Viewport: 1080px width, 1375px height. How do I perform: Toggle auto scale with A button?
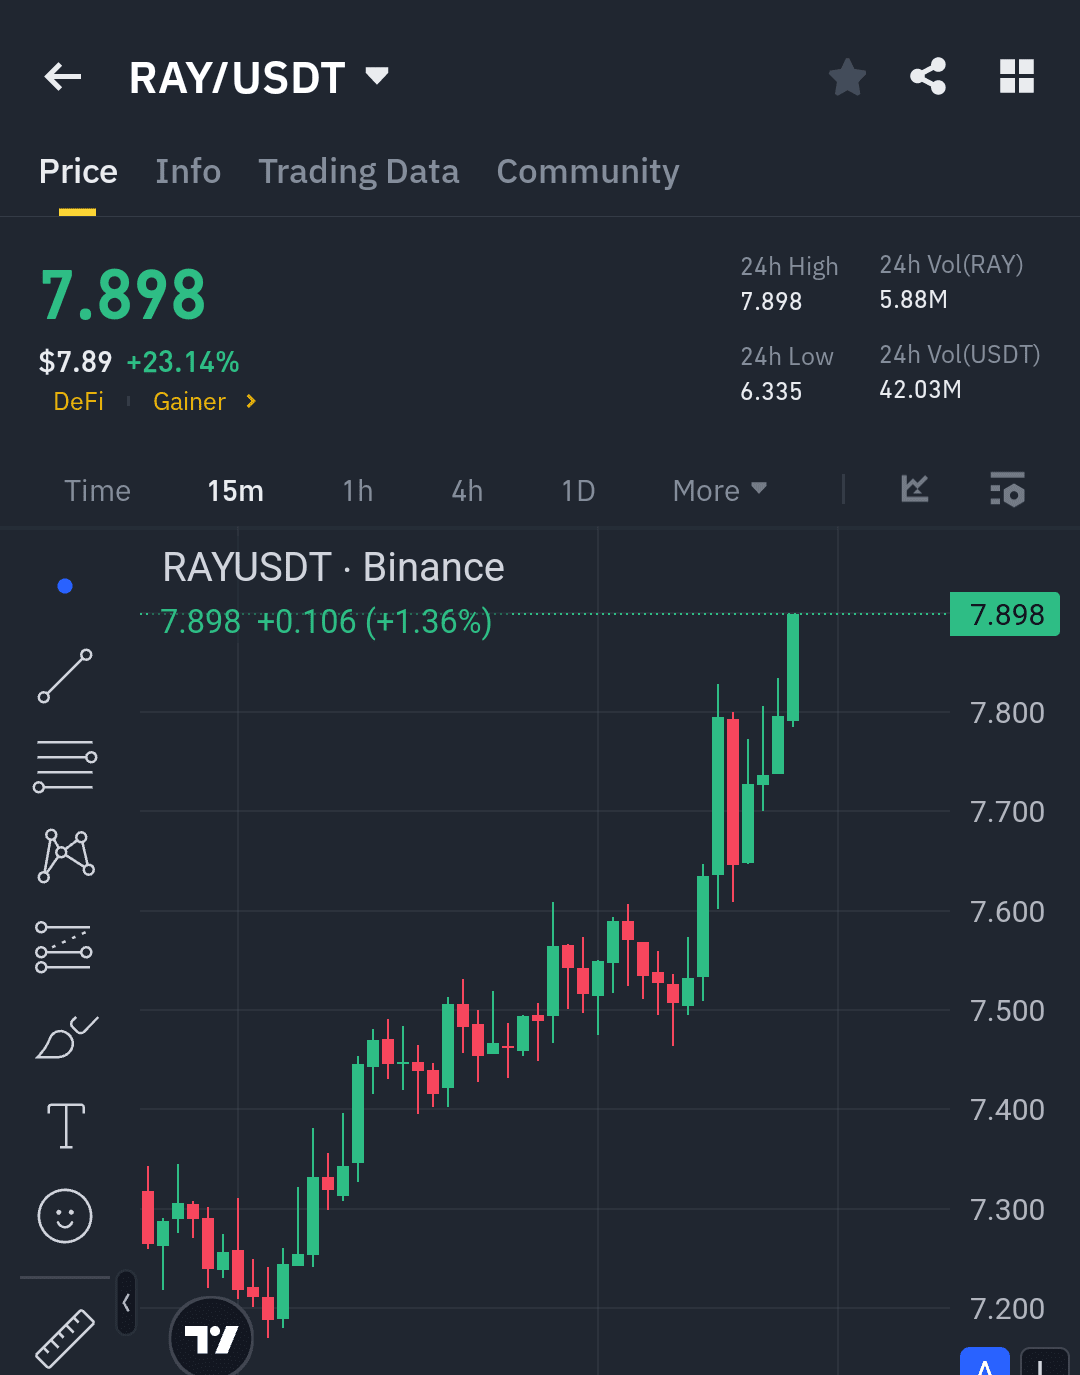(985, 1362)
